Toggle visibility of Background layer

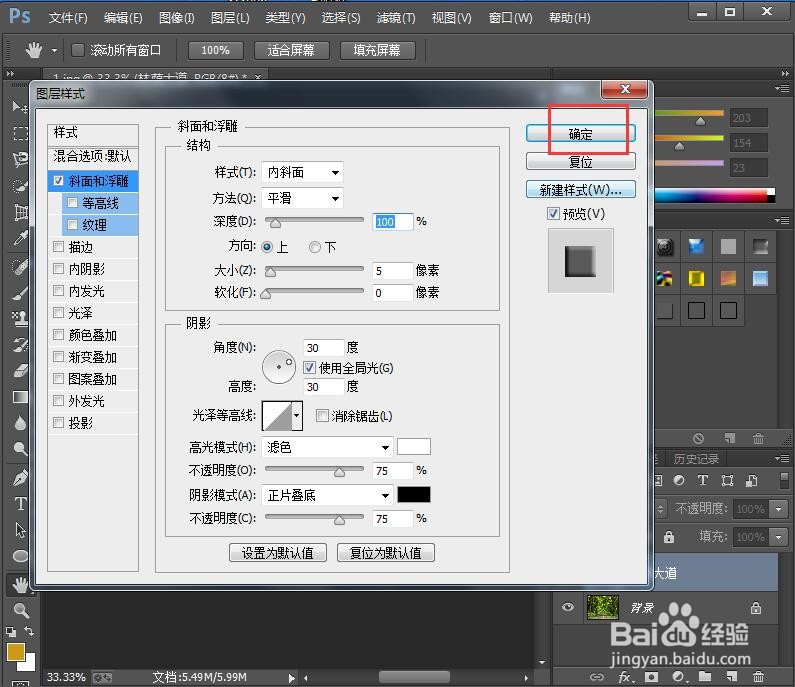point(568,607)
